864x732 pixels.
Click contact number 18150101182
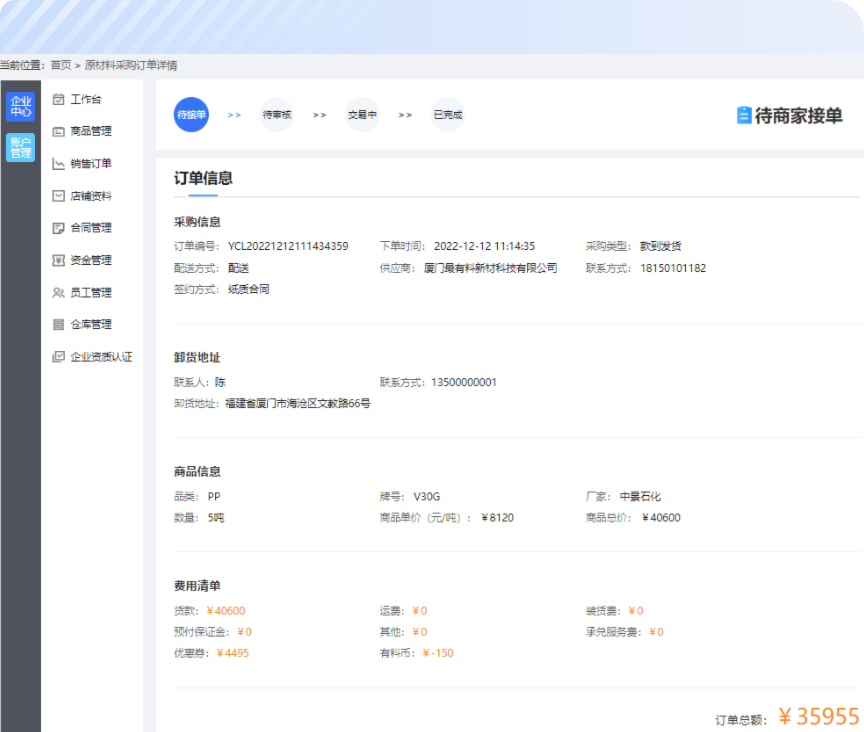(x=673, y=268)
